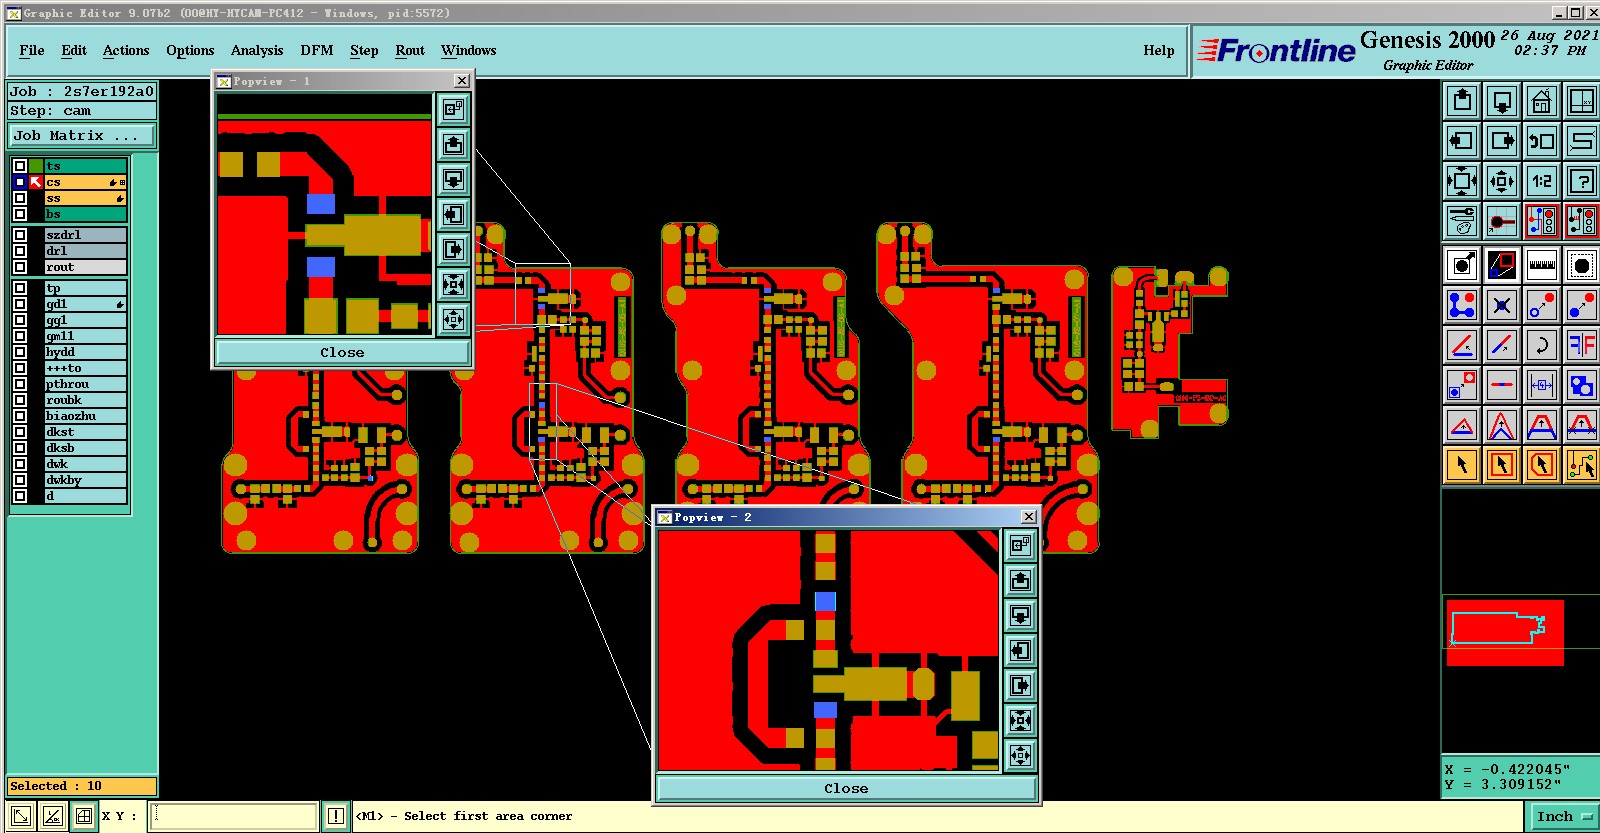Open the Job Matrix button

[x=82, y=135]
